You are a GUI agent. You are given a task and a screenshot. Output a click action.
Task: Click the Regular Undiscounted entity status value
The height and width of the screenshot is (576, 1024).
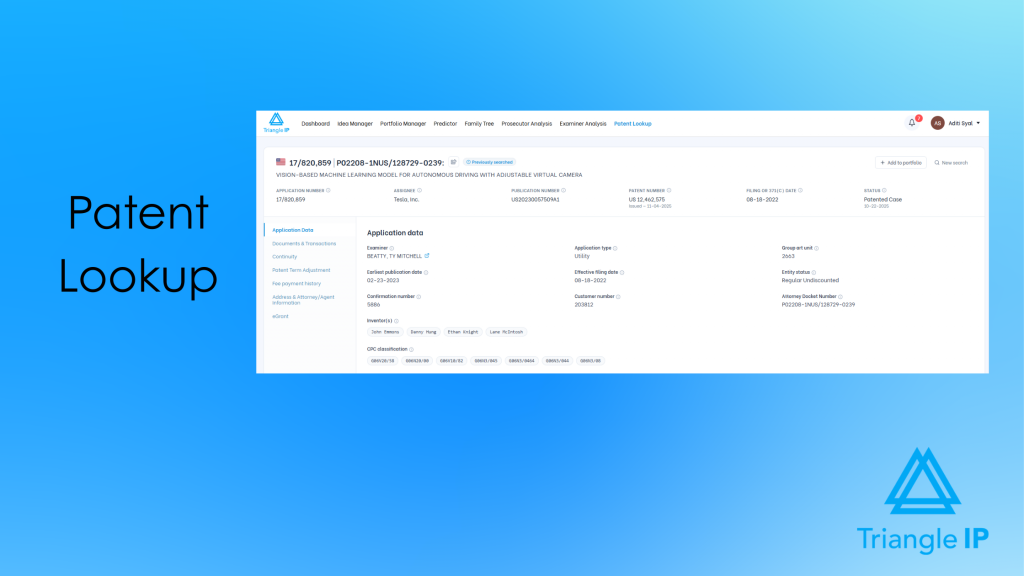pos(810,280)
